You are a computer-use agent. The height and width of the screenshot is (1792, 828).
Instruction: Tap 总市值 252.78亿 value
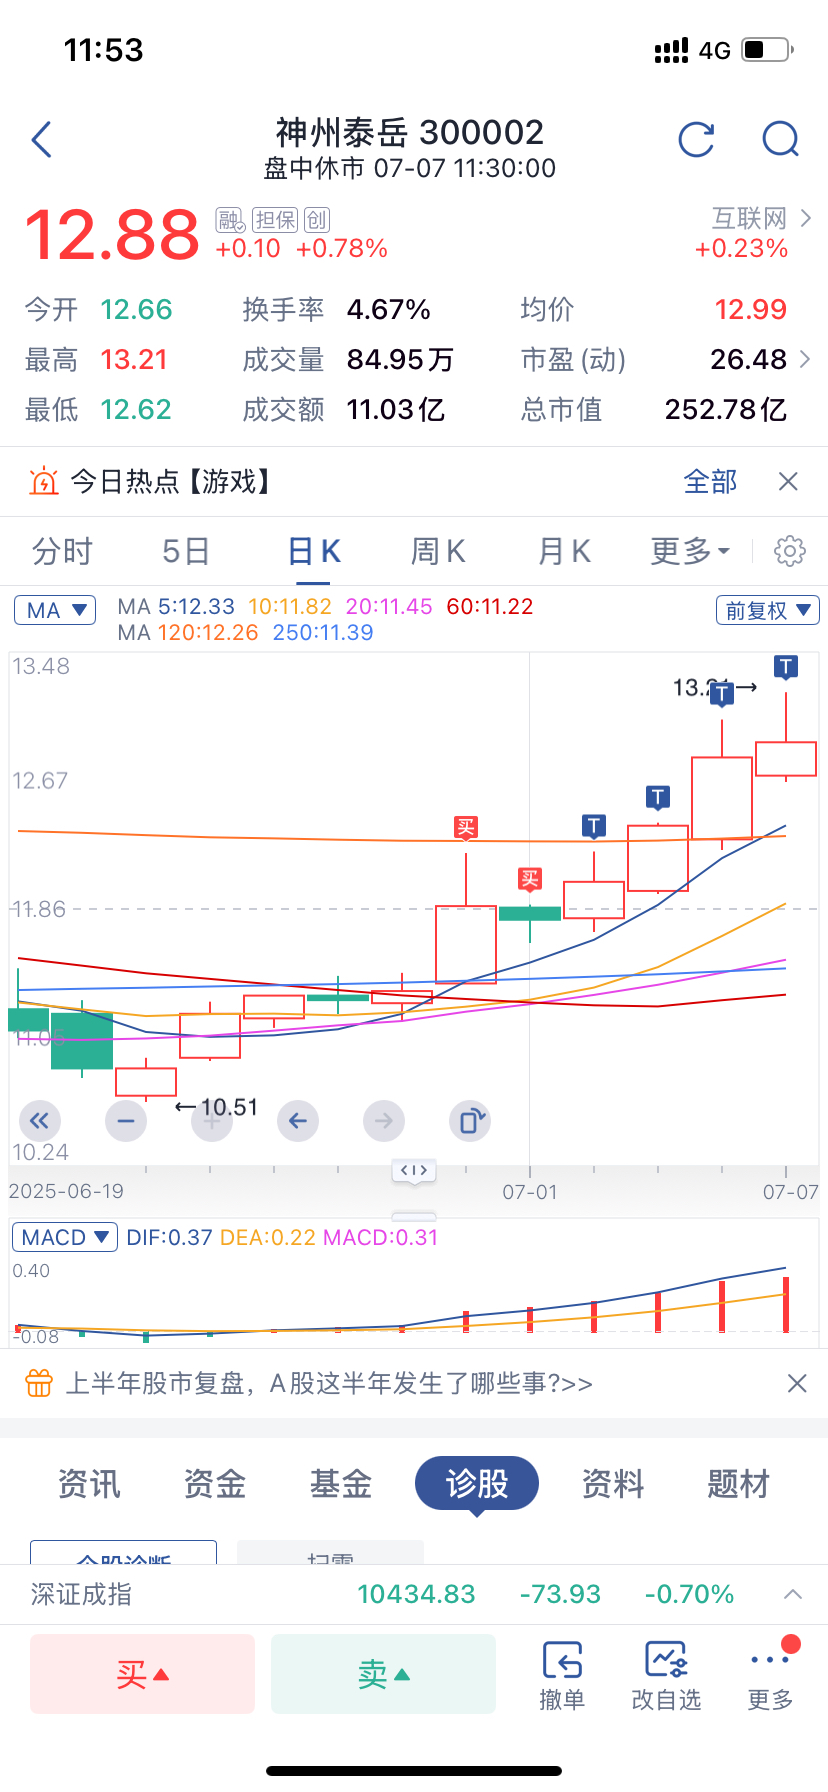(726, 410)
